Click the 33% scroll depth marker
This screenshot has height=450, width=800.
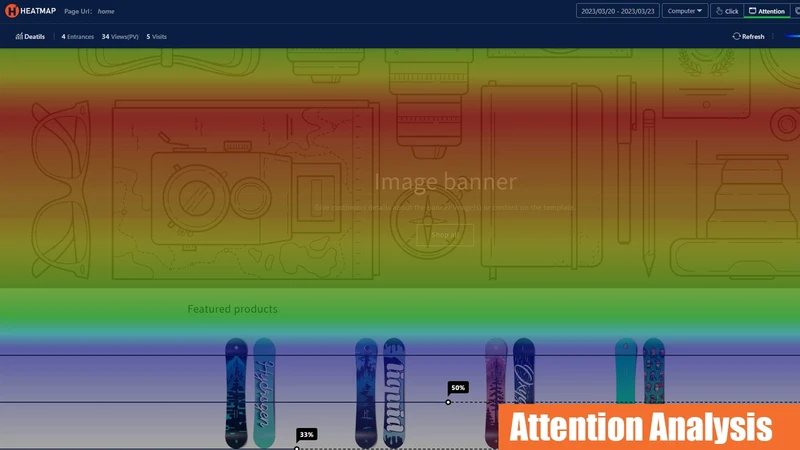pyautogui.click(x=306, y=435)
